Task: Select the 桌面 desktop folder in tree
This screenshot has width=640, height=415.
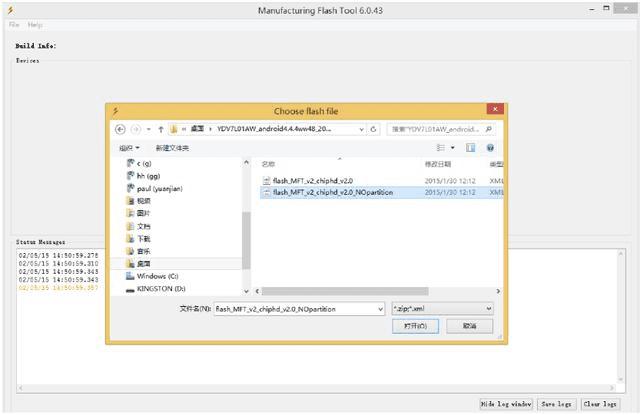Action: pyautogui.click(x=139, y=264)
